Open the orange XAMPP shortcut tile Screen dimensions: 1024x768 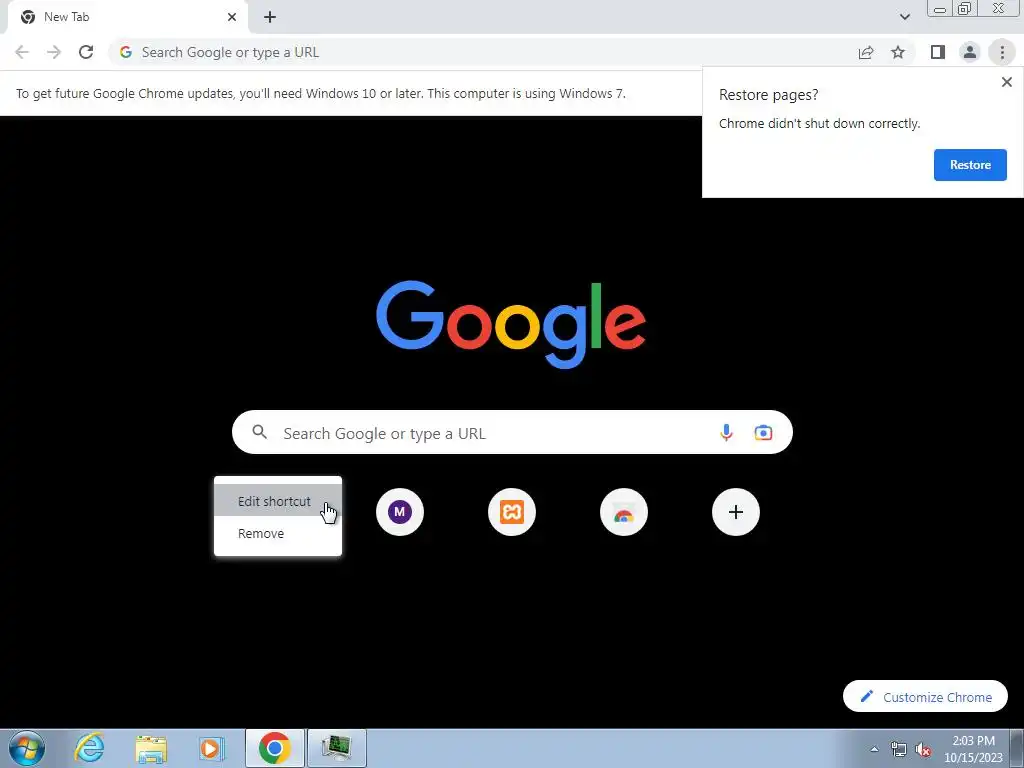512,512
